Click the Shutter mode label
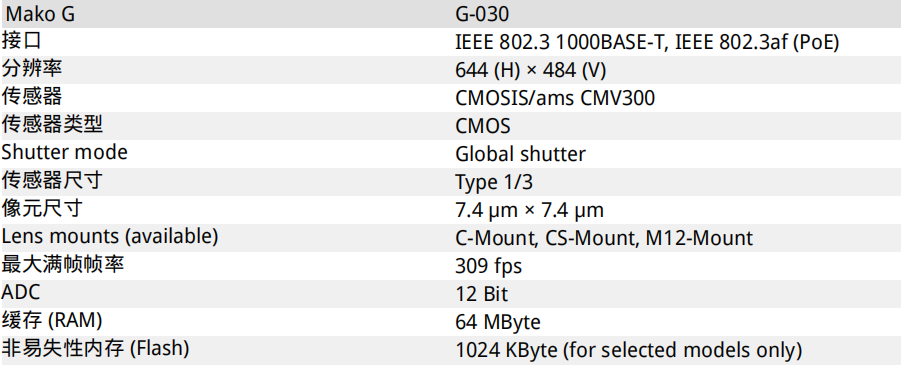Image resolution: width=904 pixels, height=366 pixels. click(x=65, y=152)
